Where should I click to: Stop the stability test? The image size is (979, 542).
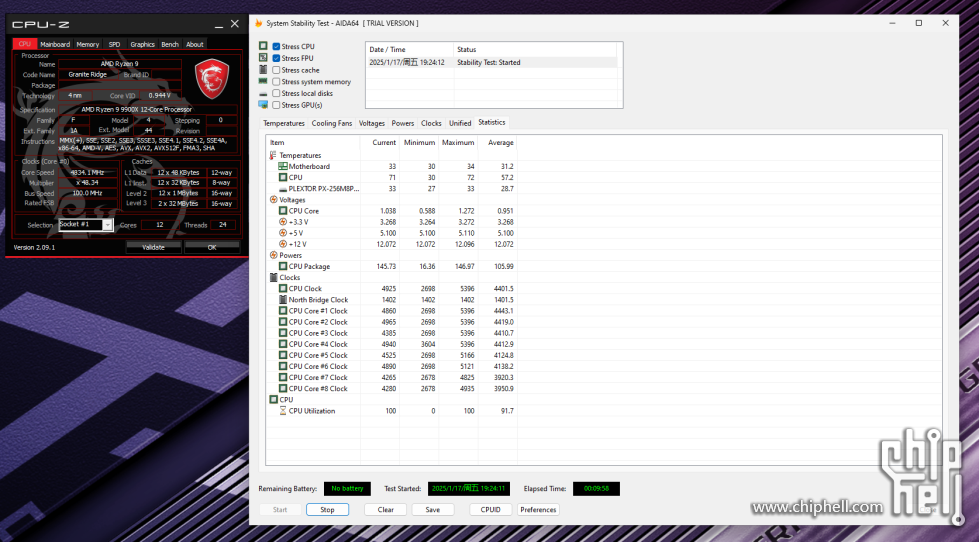(x=327, y=510)
